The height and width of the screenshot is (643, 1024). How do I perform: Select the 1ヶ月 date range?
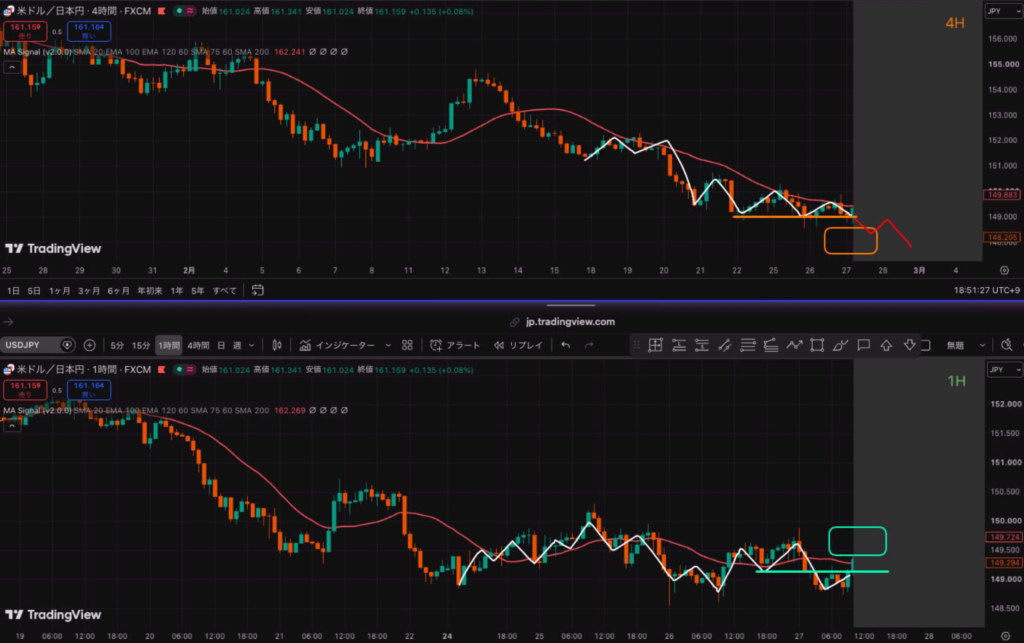coord(59,290)
